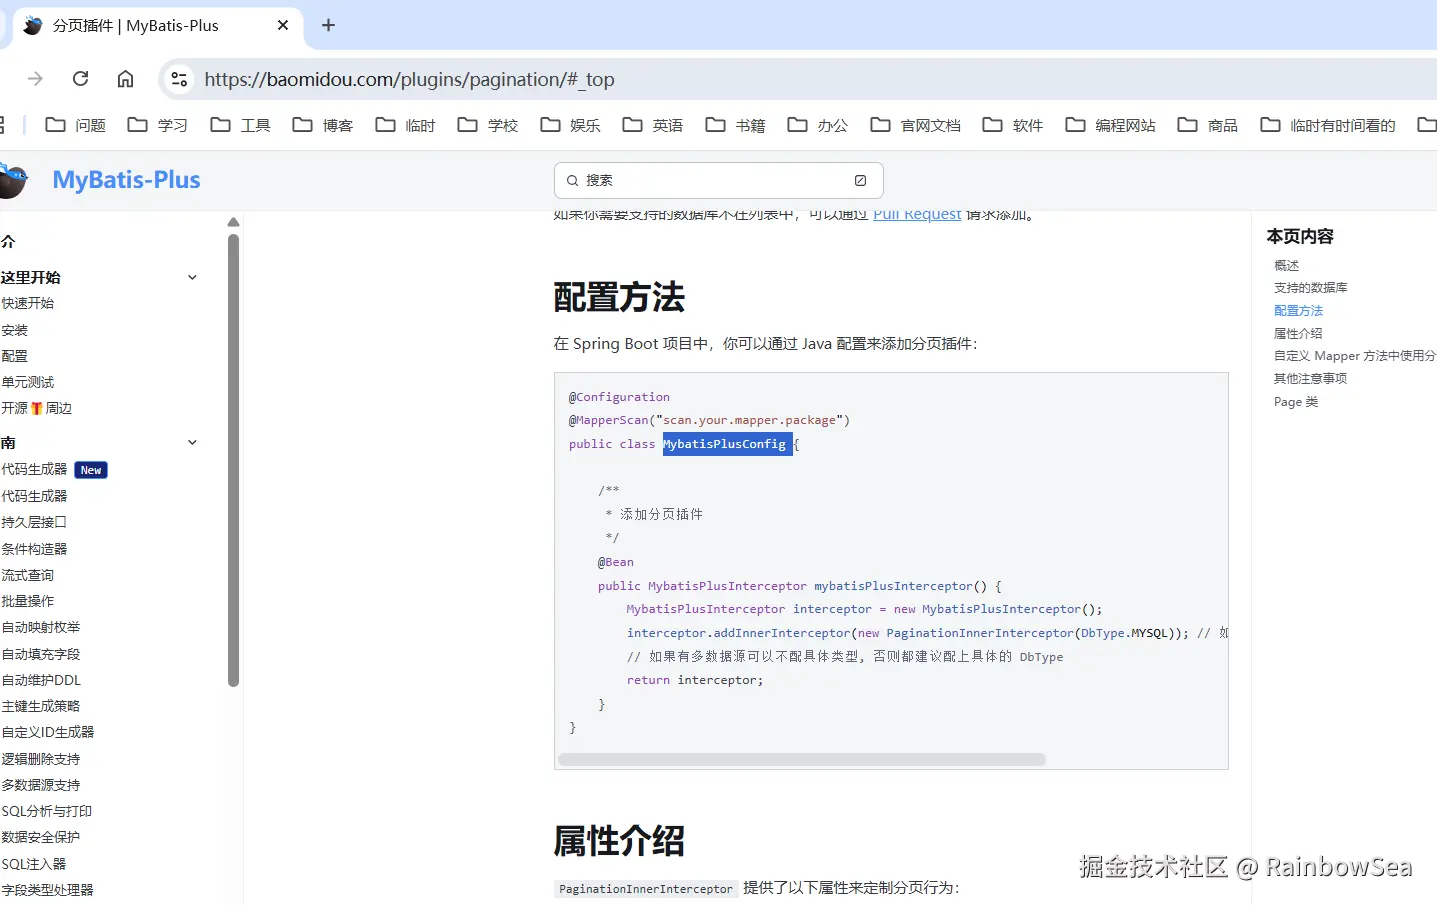Open the 英语 bookmark folder
The height and width of the screenshot is (905, 1437).
[x=653, y=125]
